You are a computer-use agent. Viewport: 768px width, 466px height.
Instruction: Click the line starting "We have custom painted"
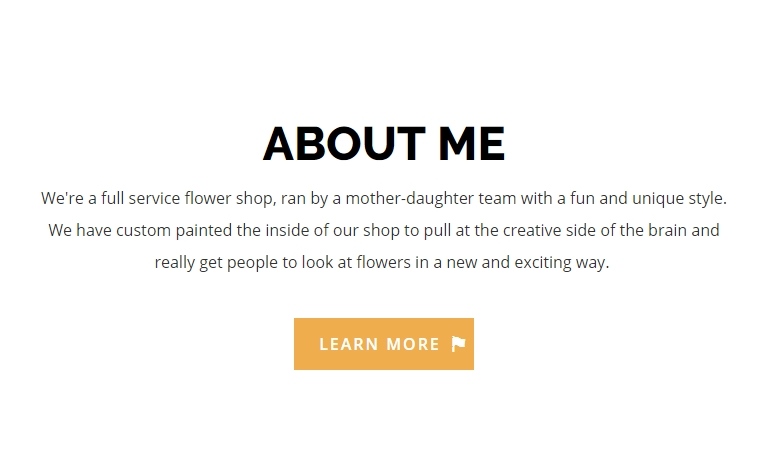(x=384, y=230)
